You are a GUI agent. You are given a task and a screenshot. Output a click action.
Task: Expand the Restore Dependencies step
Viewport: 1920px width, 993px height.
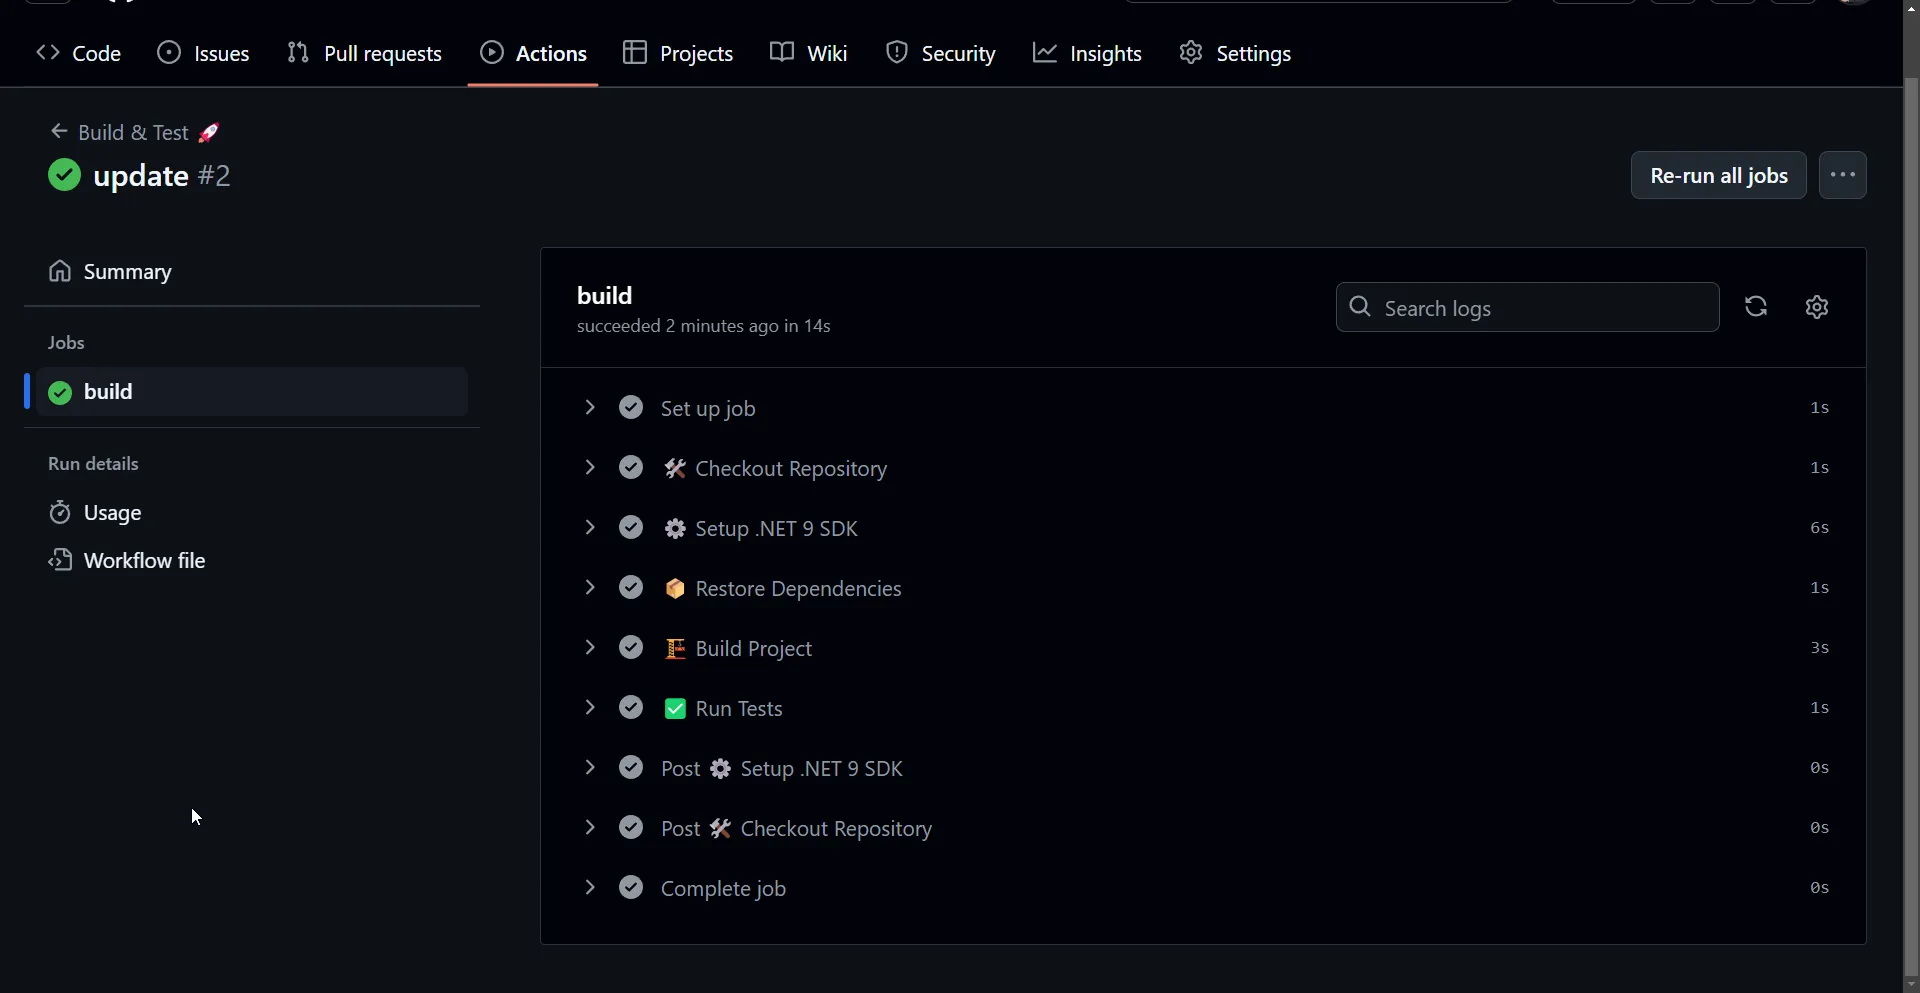[590, 588]
